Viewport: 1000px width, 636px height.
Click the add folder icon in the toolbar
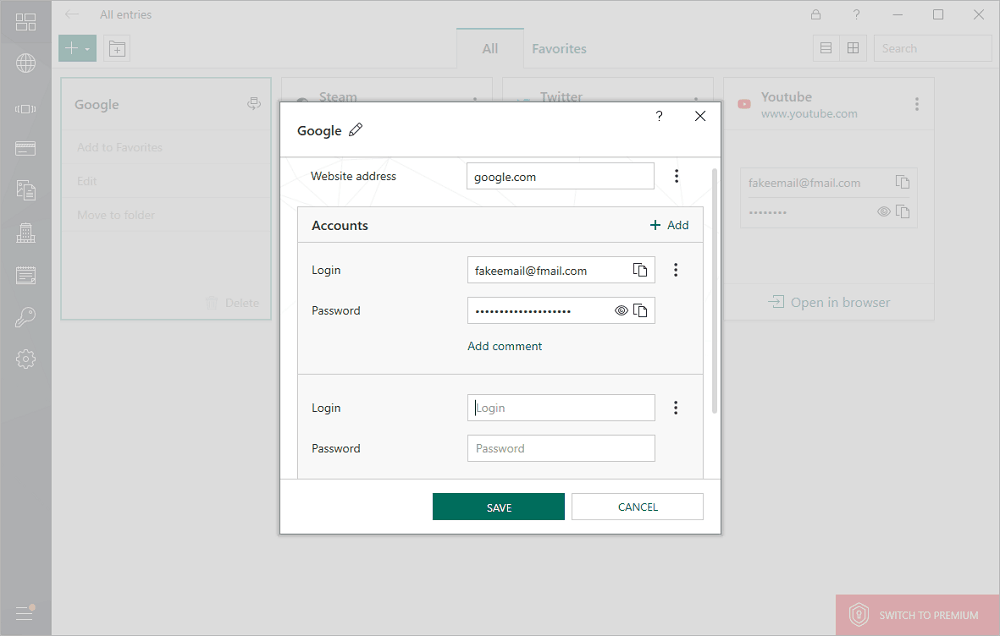(x=117, y=48)
